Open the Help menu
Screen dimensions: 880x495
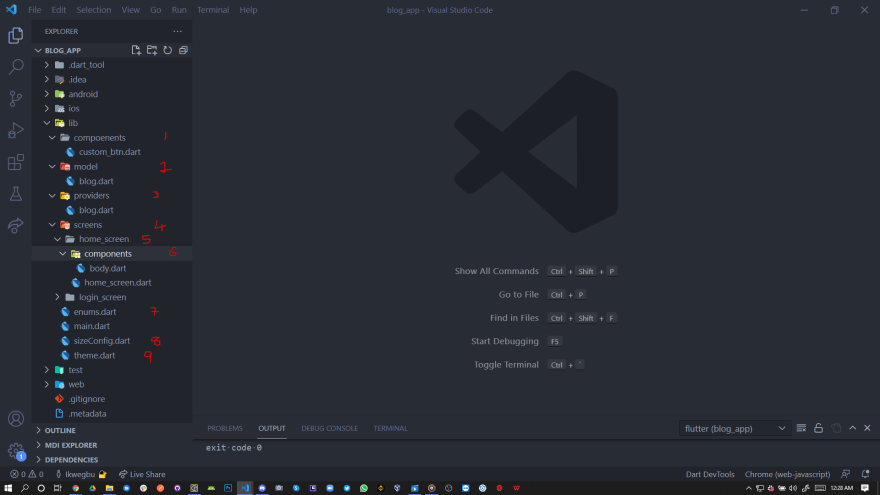[x=248, y=10]
